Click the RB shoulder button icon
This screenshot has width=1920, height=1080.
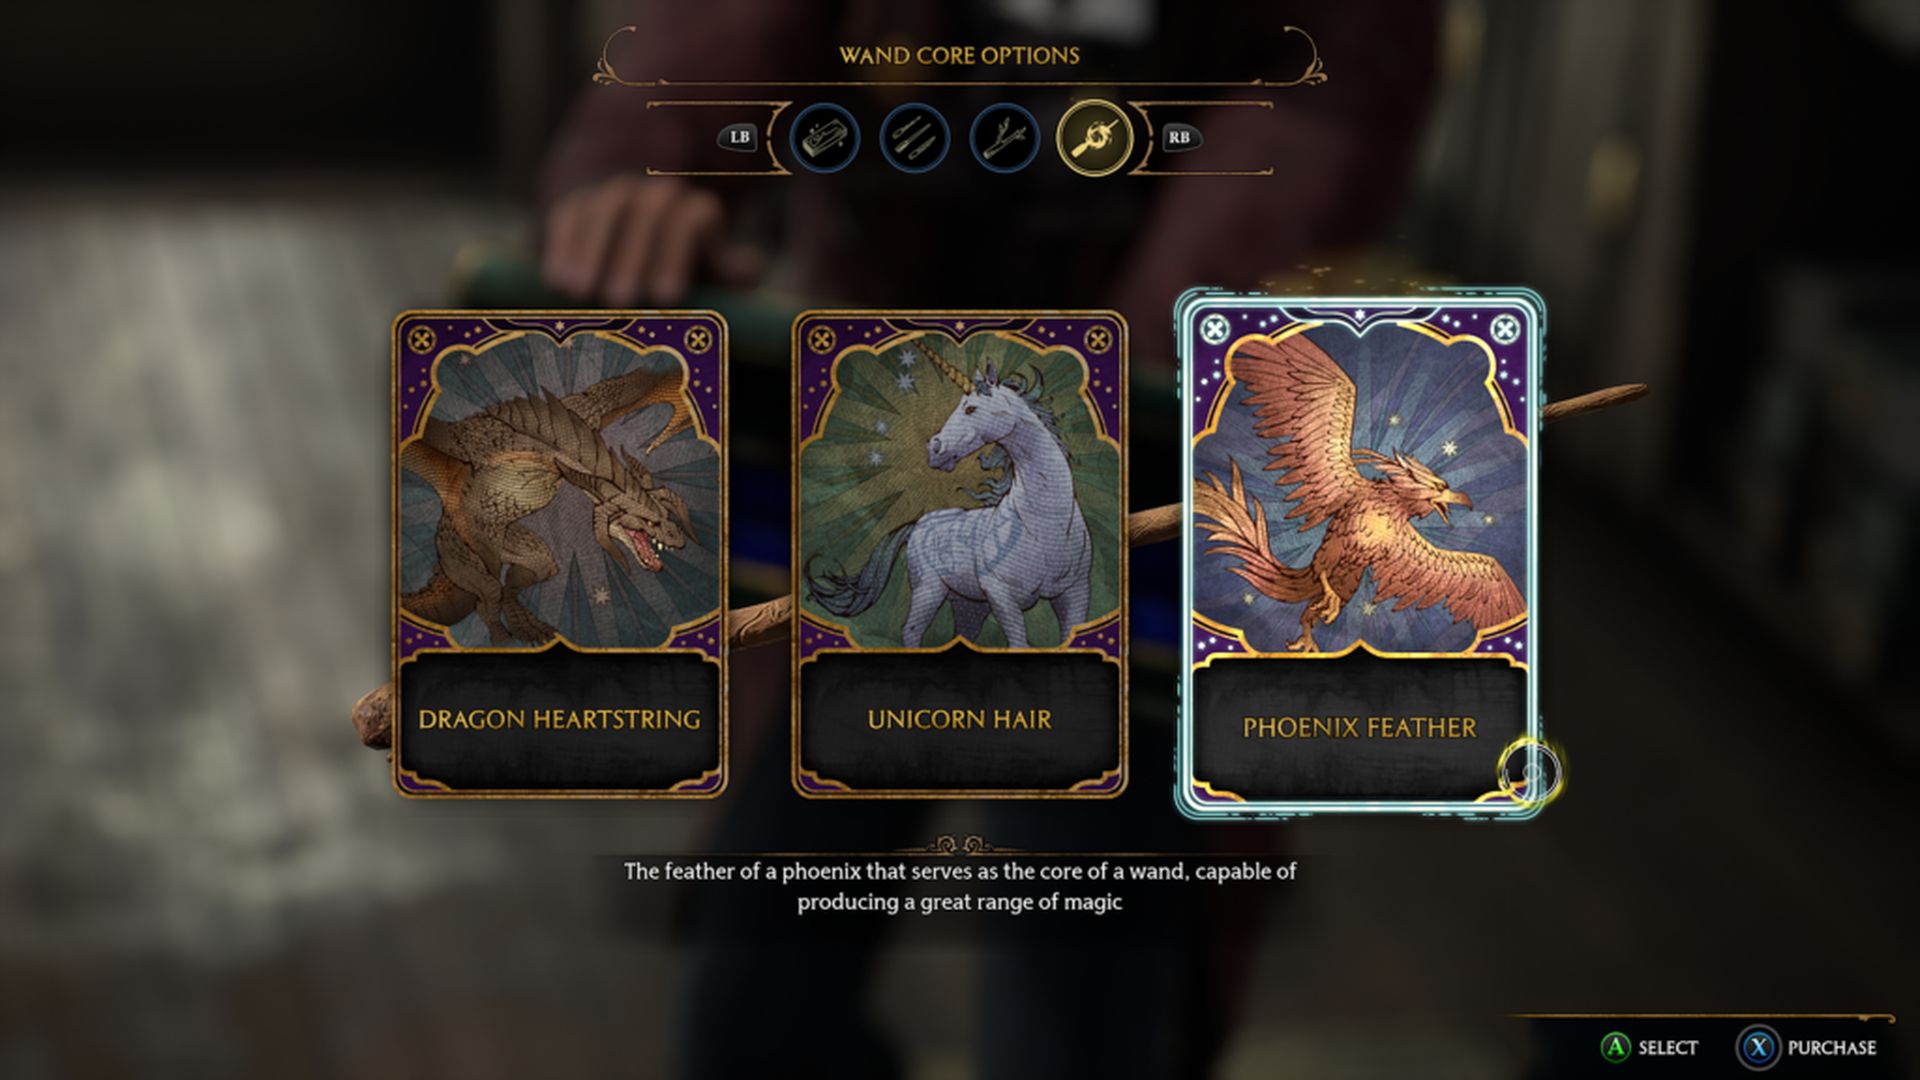click(x=1179, y=138)
